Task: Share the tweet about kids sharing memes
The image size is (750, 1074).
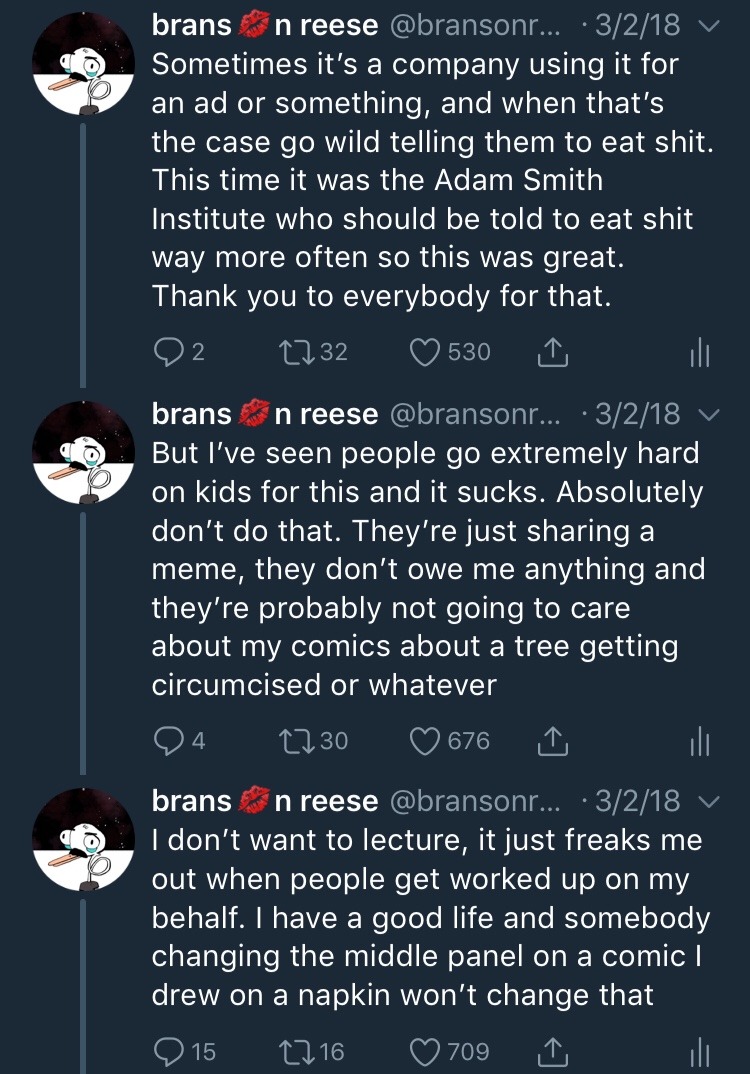Action: point(554,740)
